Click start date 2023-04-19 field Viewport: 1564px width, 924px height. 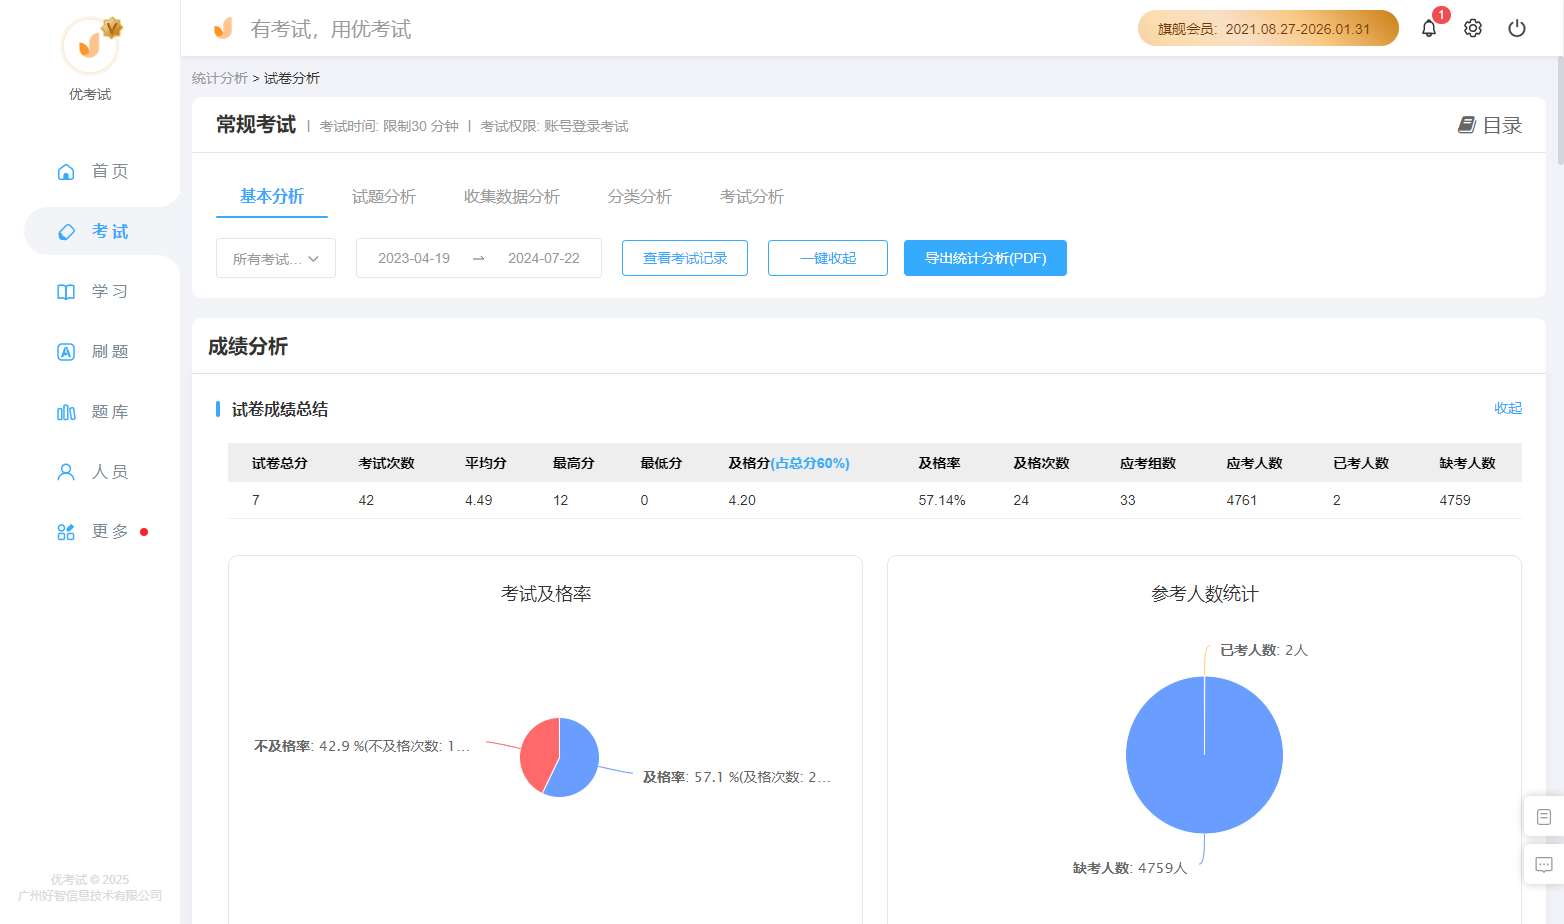(414, 258)
